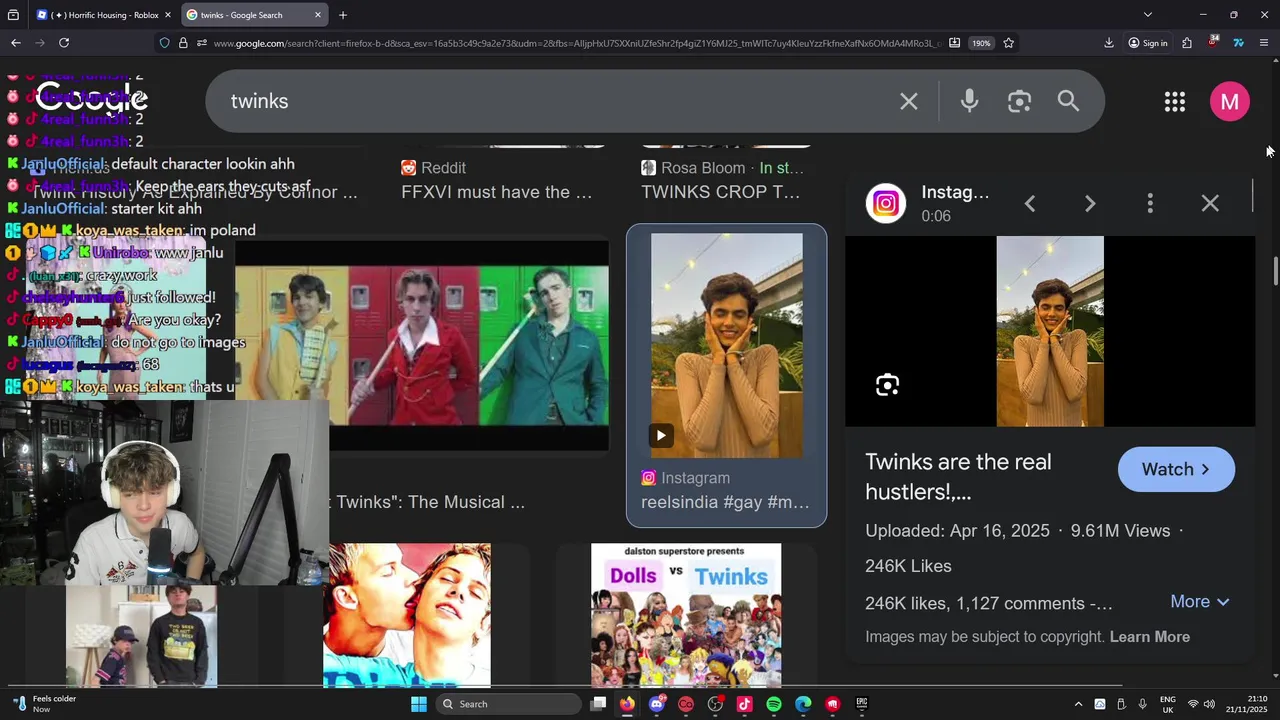This screenshot has height=720, width=1280.
Task: Click the Firefox Sign in button
Action: pyautogui.click(x=1147, y=43)
